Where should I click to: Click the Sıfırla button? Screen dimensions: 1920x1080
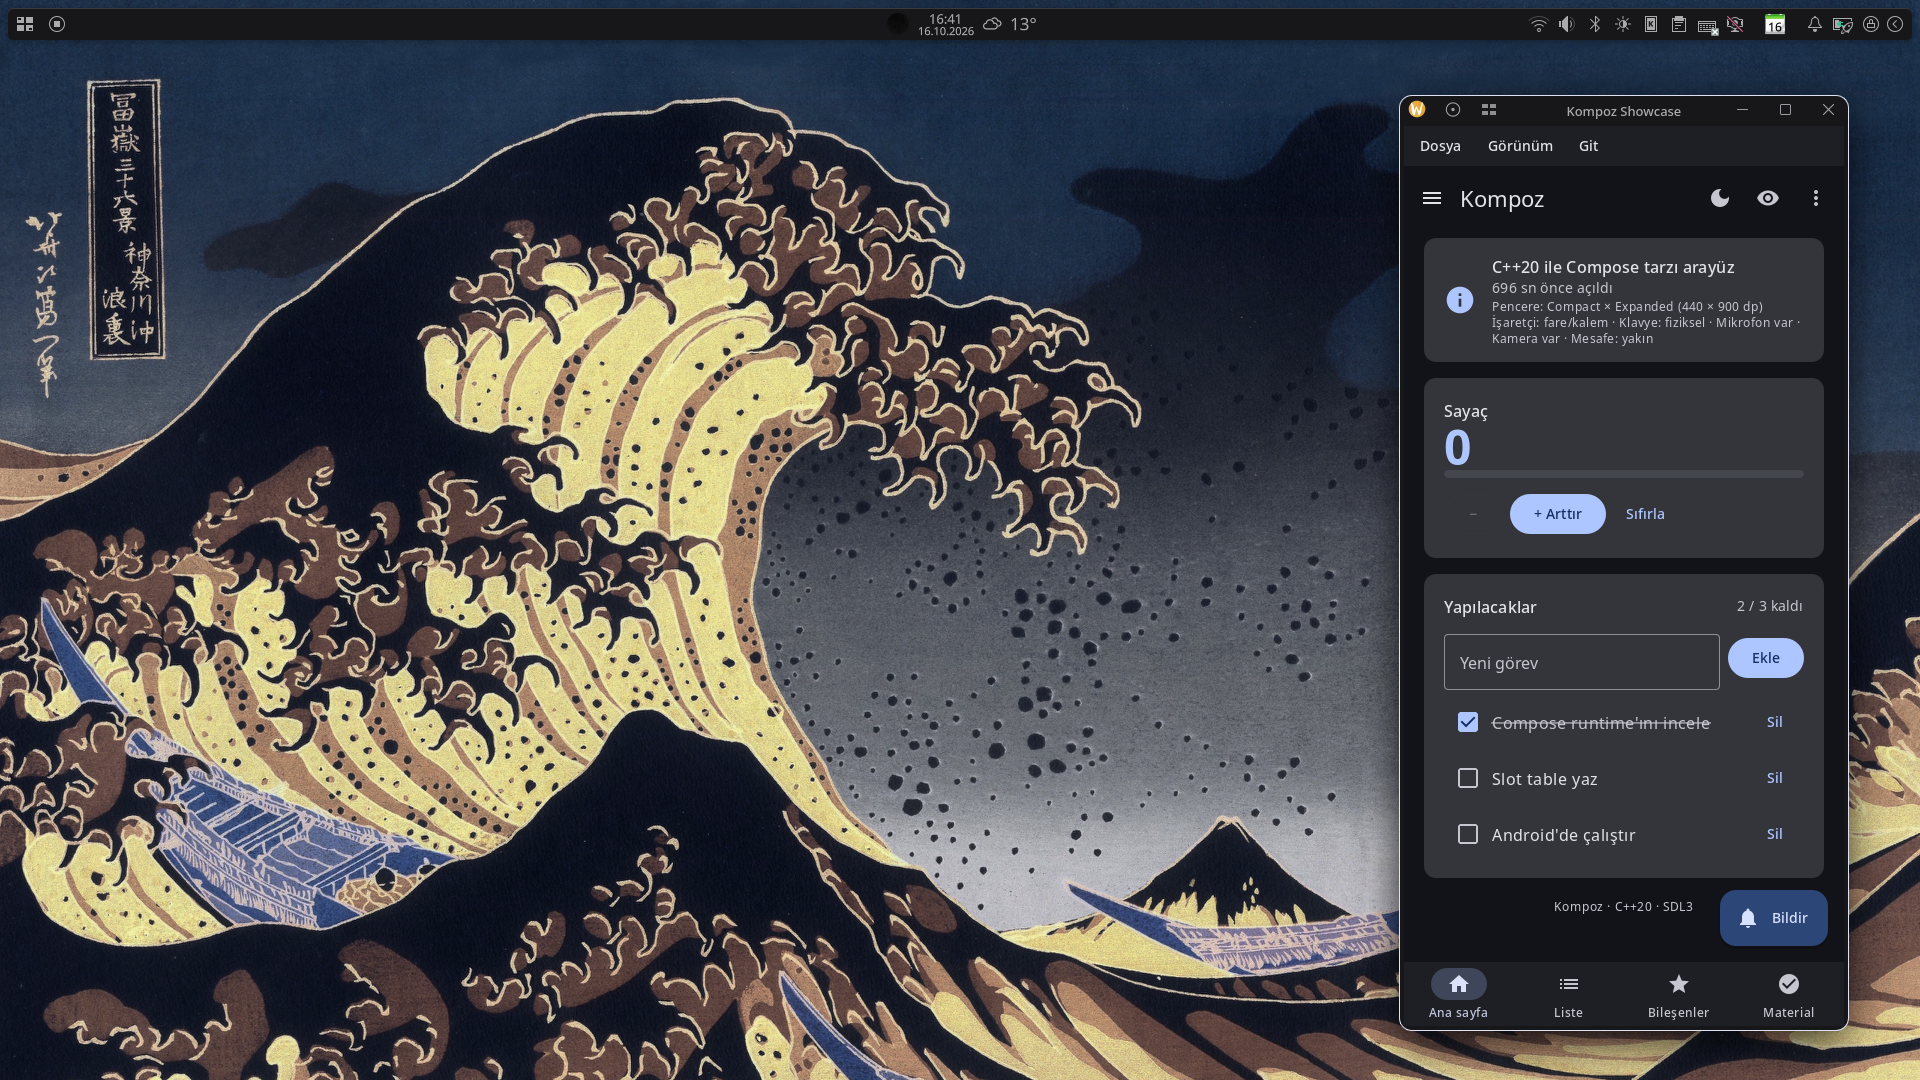click(x=1645, y=514)
